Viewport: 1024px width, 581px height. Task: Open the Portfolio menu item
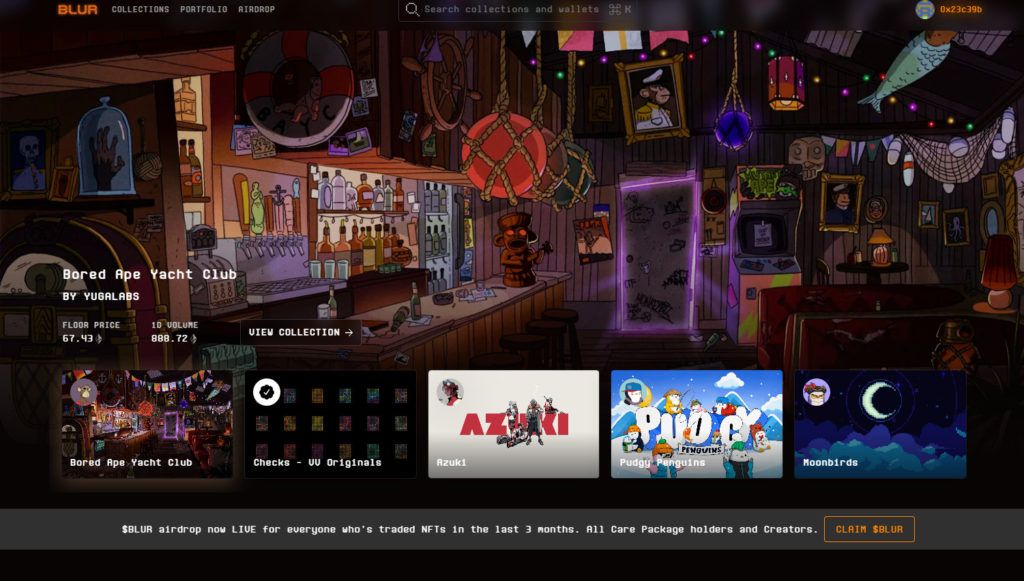tap(204, 9)
